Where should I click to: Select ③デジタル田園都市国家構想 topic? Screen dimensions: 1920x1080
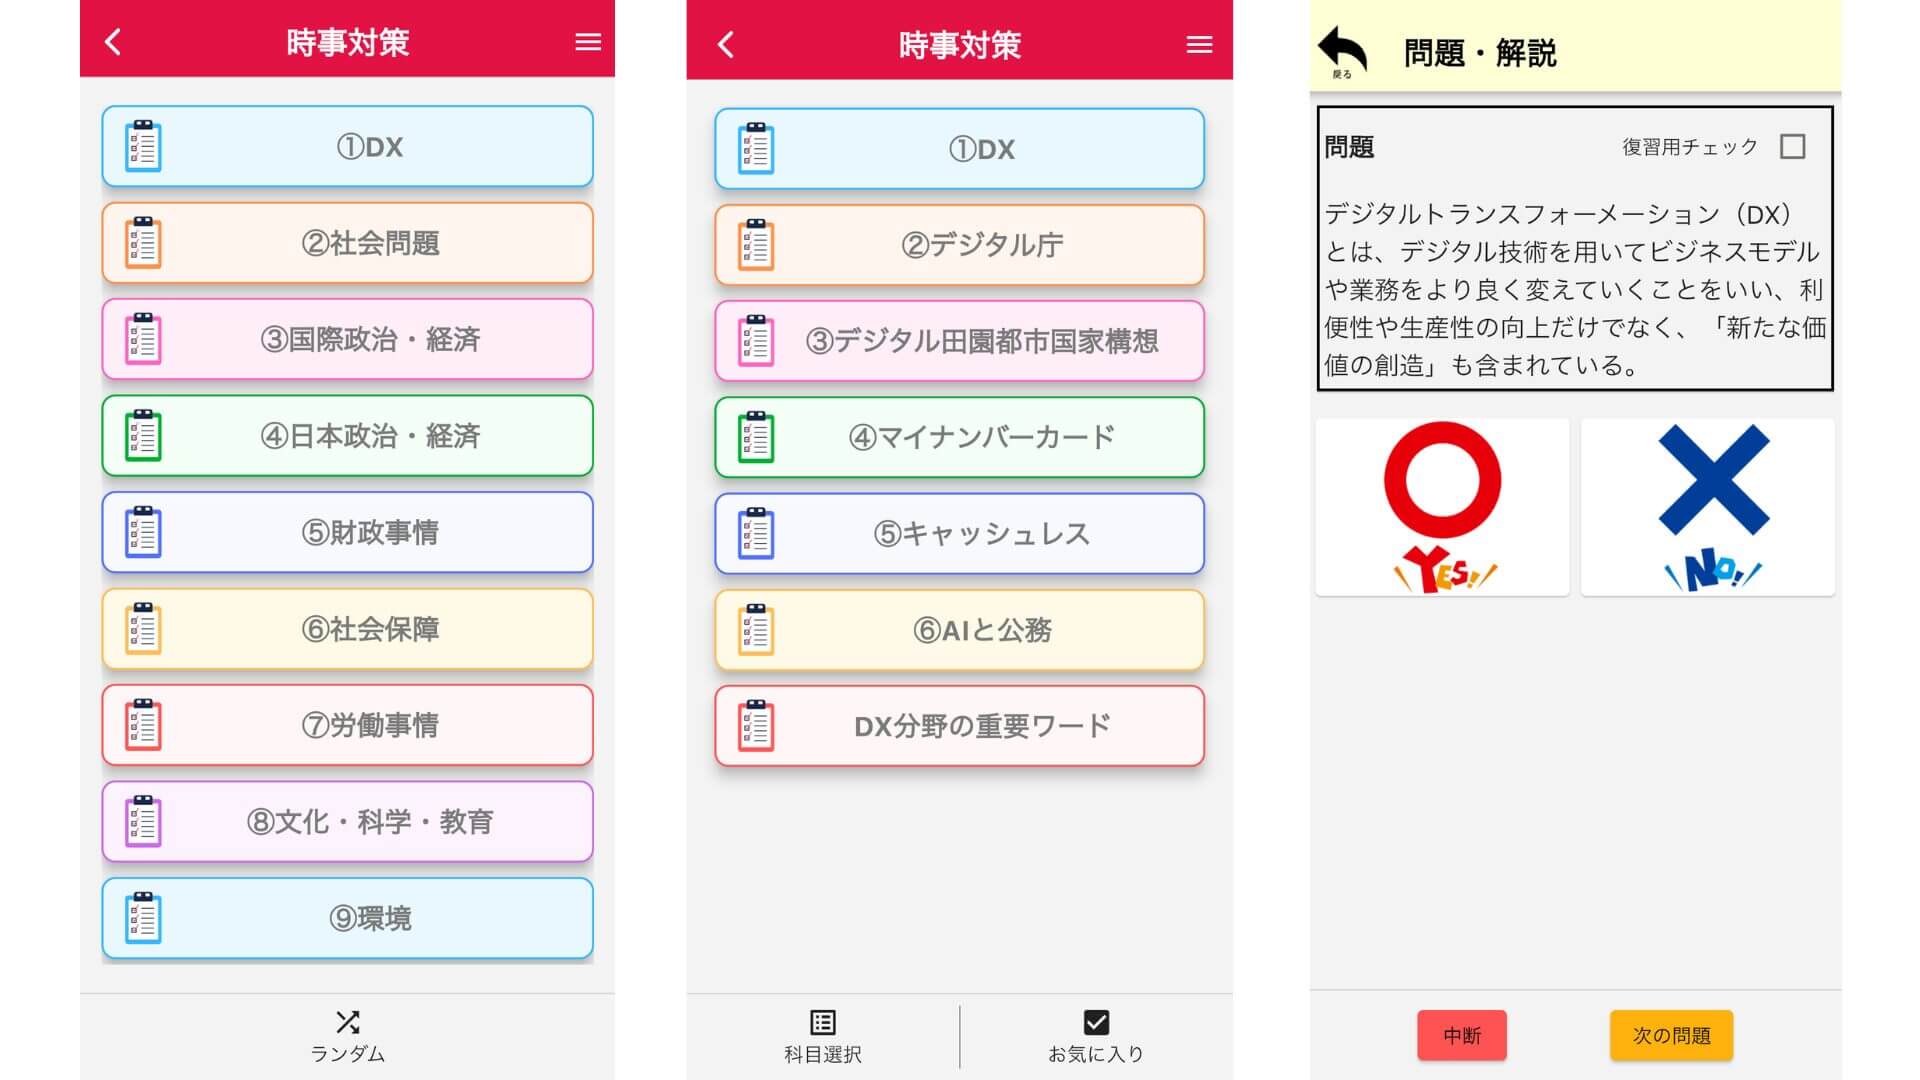pos(959,341)
